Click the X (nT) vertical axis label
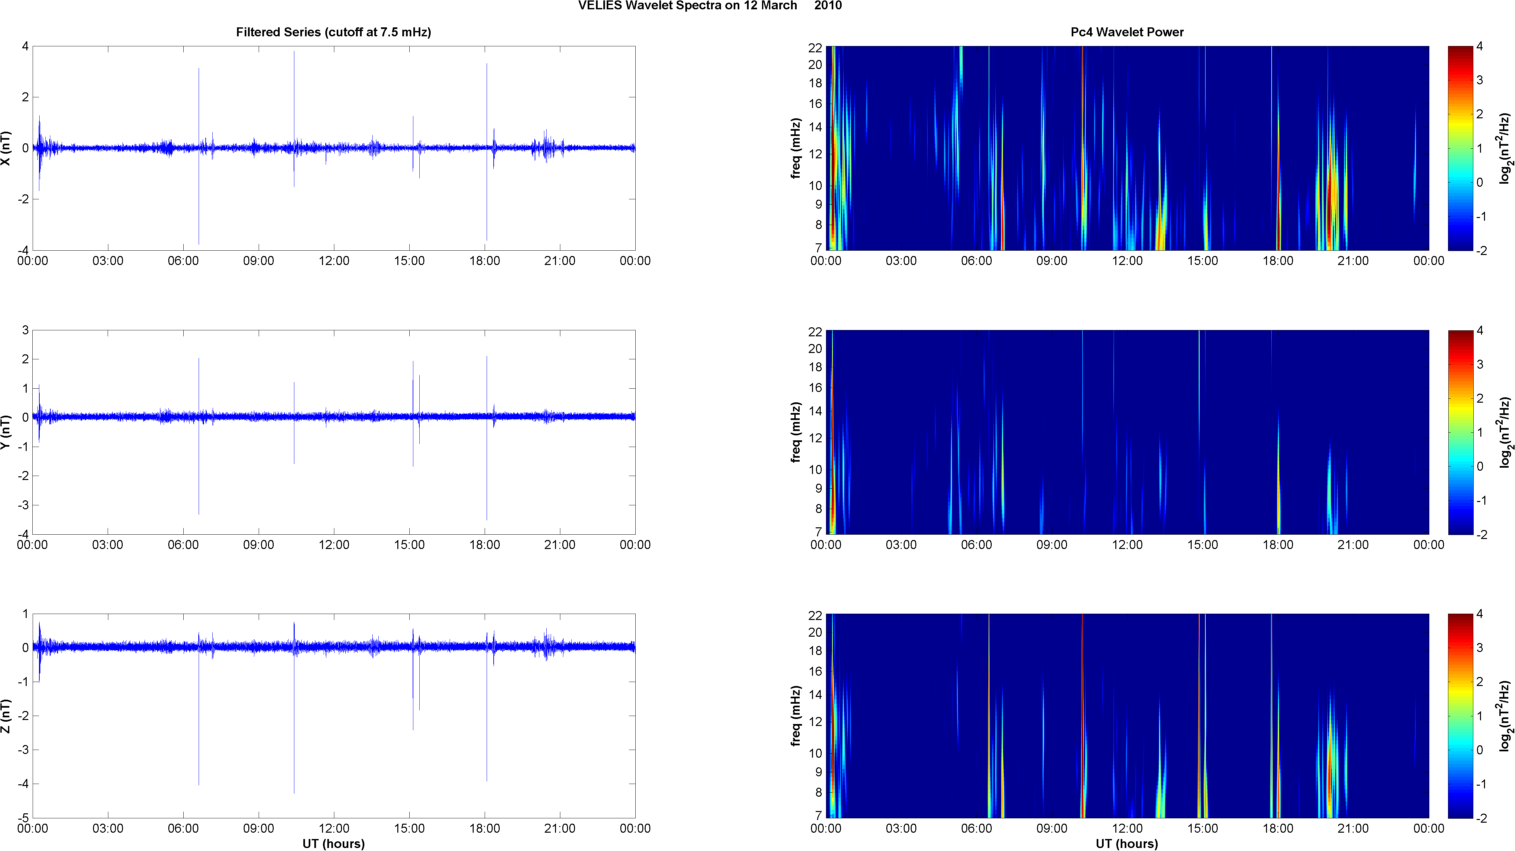Screen dimensions: 1515x851 click(7, 148)
